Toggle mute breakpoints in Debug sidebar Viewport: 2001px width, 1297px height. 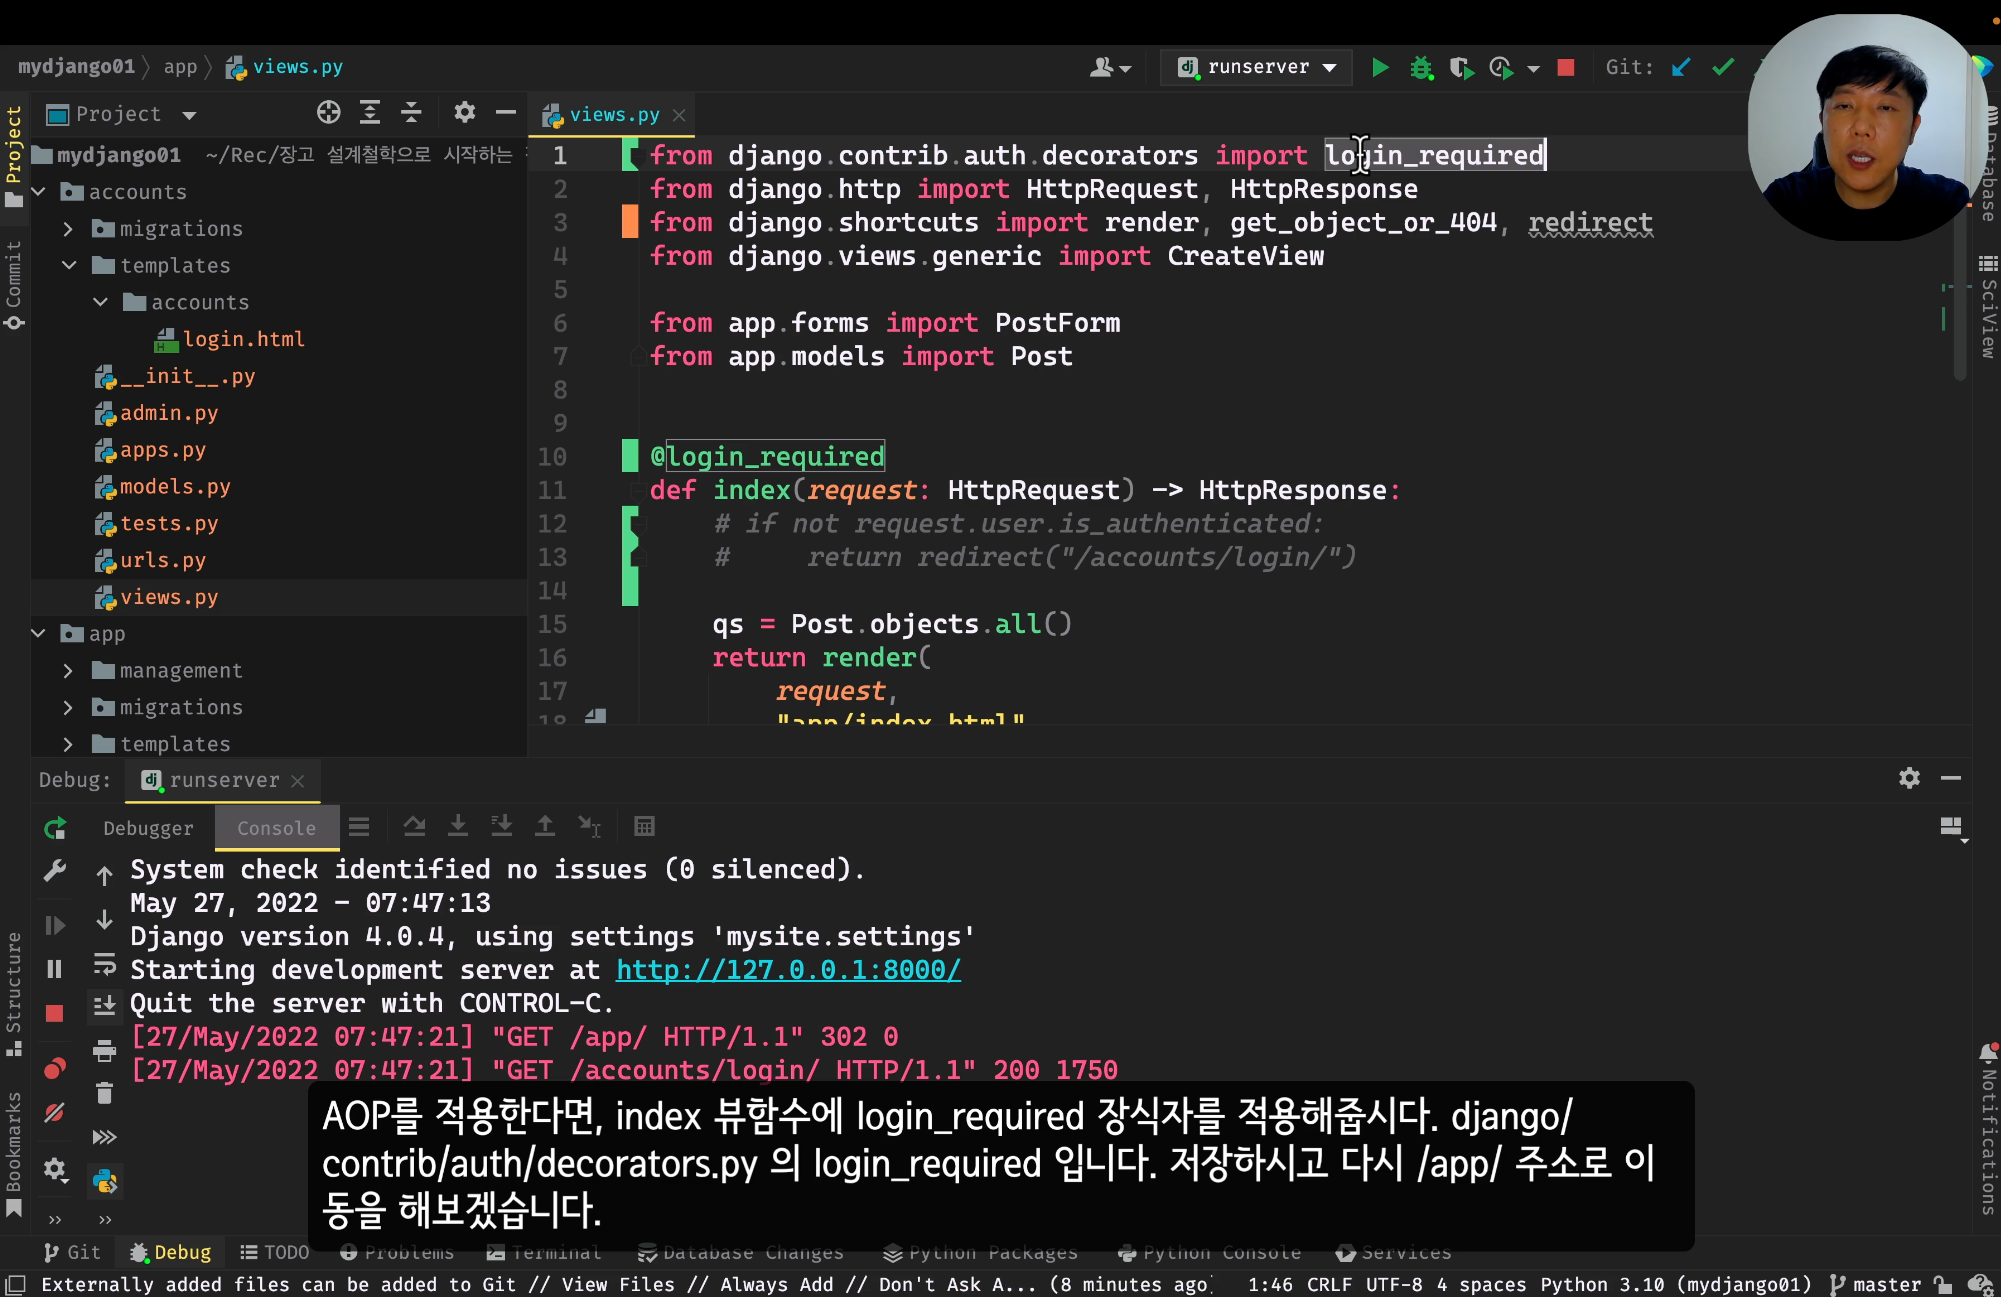click(x=55, y=1112)
